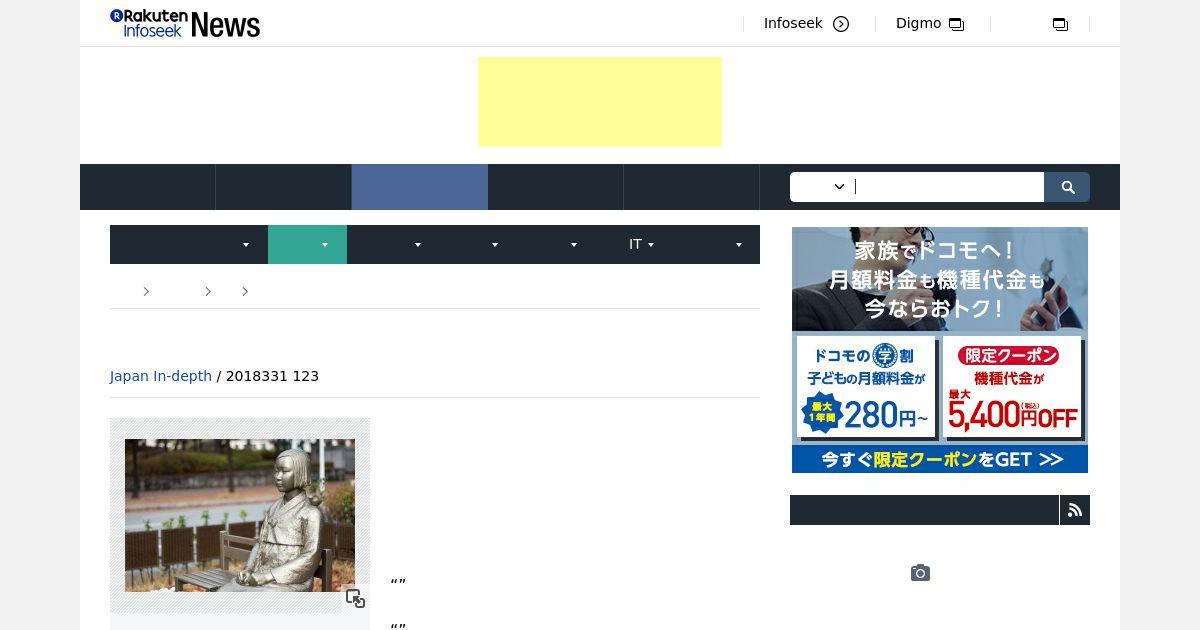Viewport: 1200px width, 630px height.
Task: Open the Digmo header link
Action: pyautogui.click(x=918, y=23)
